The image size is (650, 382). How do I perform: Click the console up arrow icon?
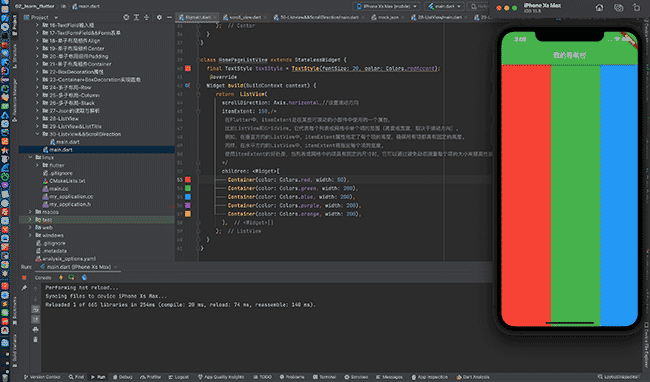tap(36, 289)
